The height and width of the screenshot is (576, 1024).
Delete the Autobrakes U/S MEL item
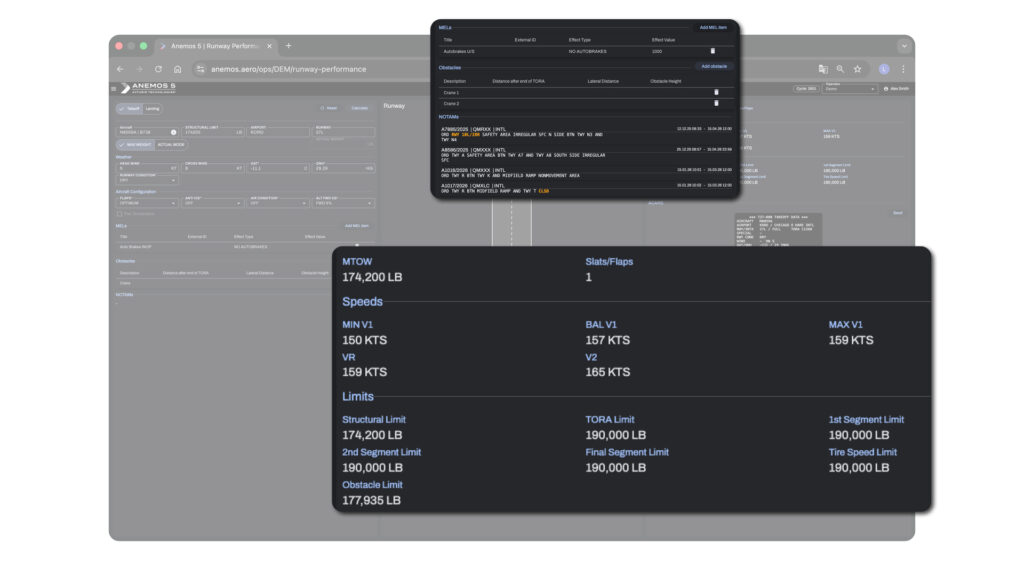click(713, 50)
